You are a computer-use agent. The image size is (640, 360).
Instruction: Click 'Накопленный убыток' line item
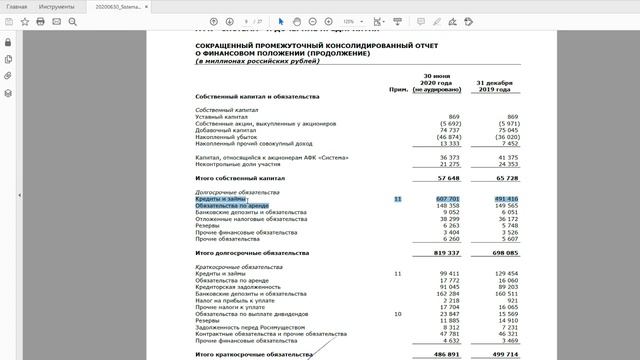click(226, 137)
